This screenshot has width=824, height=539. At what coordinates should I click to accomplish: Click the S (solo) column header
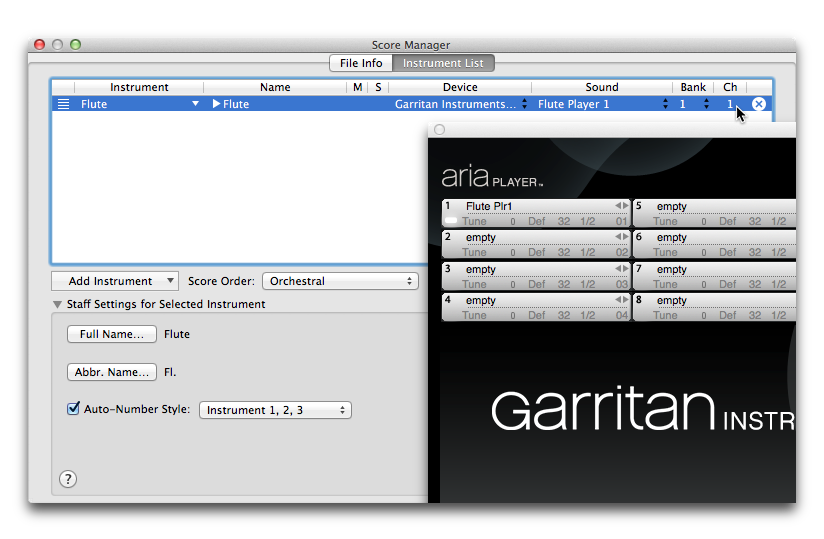pos(378,87)
